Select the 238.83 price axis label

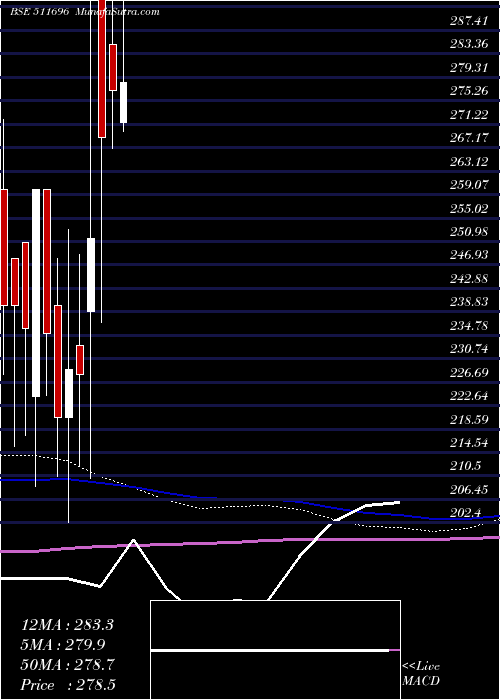pyautogui.click(x=468, y=302)
